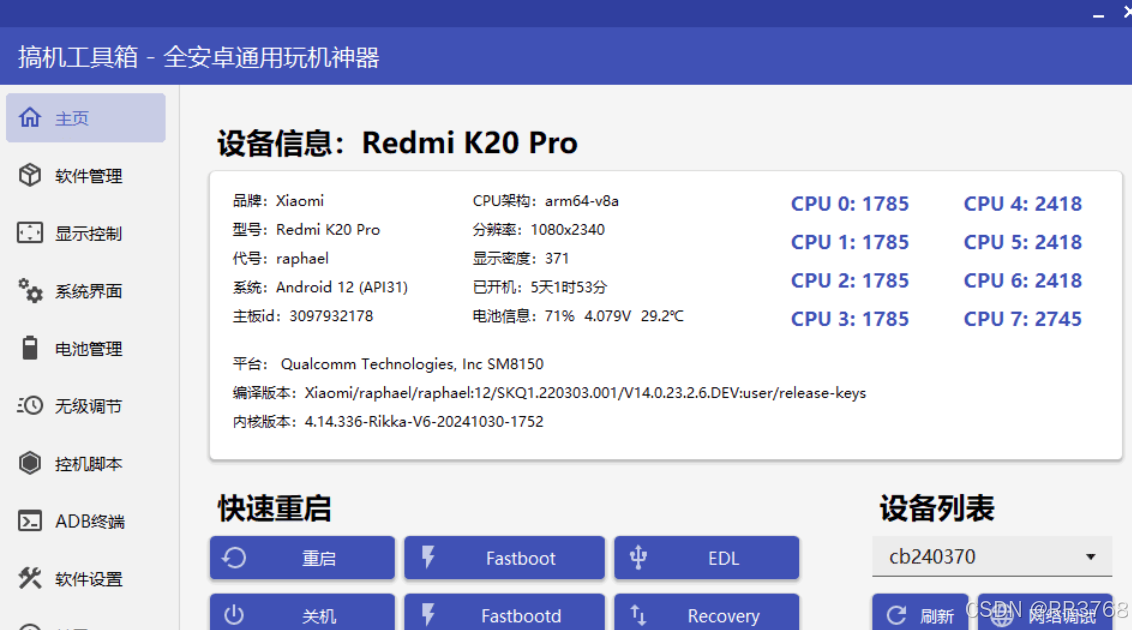
Task: Select the 控机脚本 sidebar item
Action: click(86, 464)
